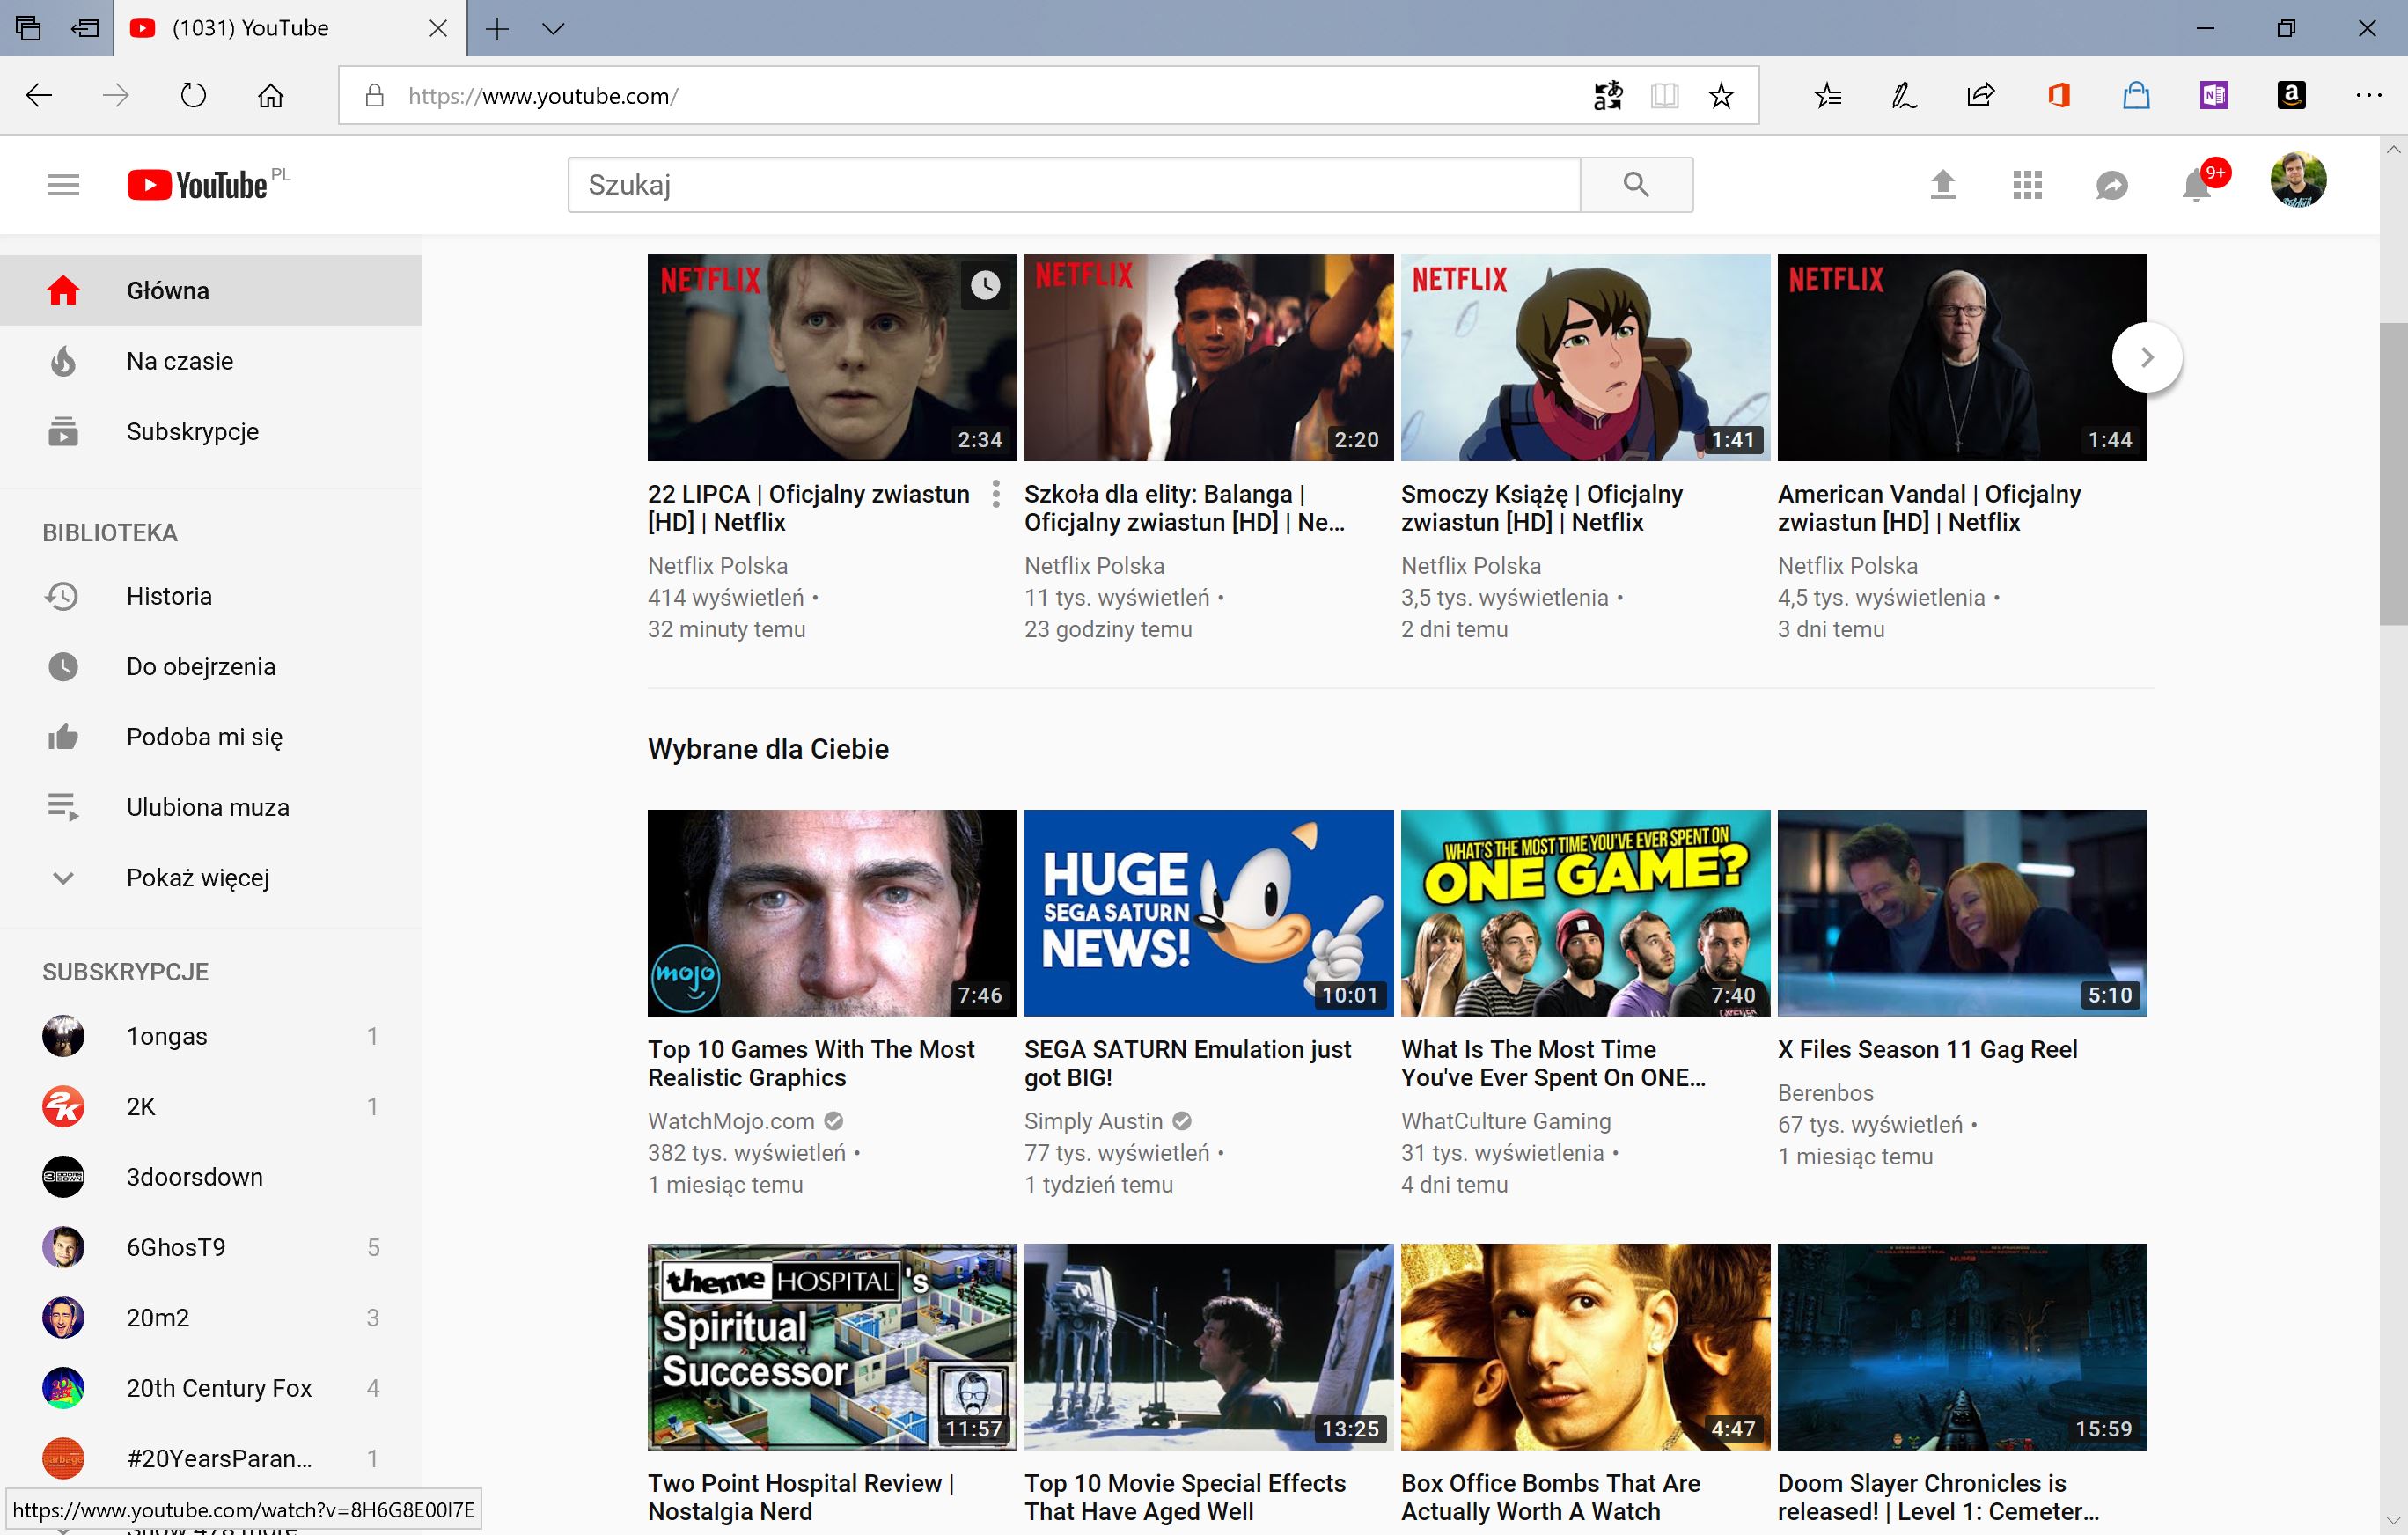
Task: Open the Simply Austin channel link
Action: 1093,1121
